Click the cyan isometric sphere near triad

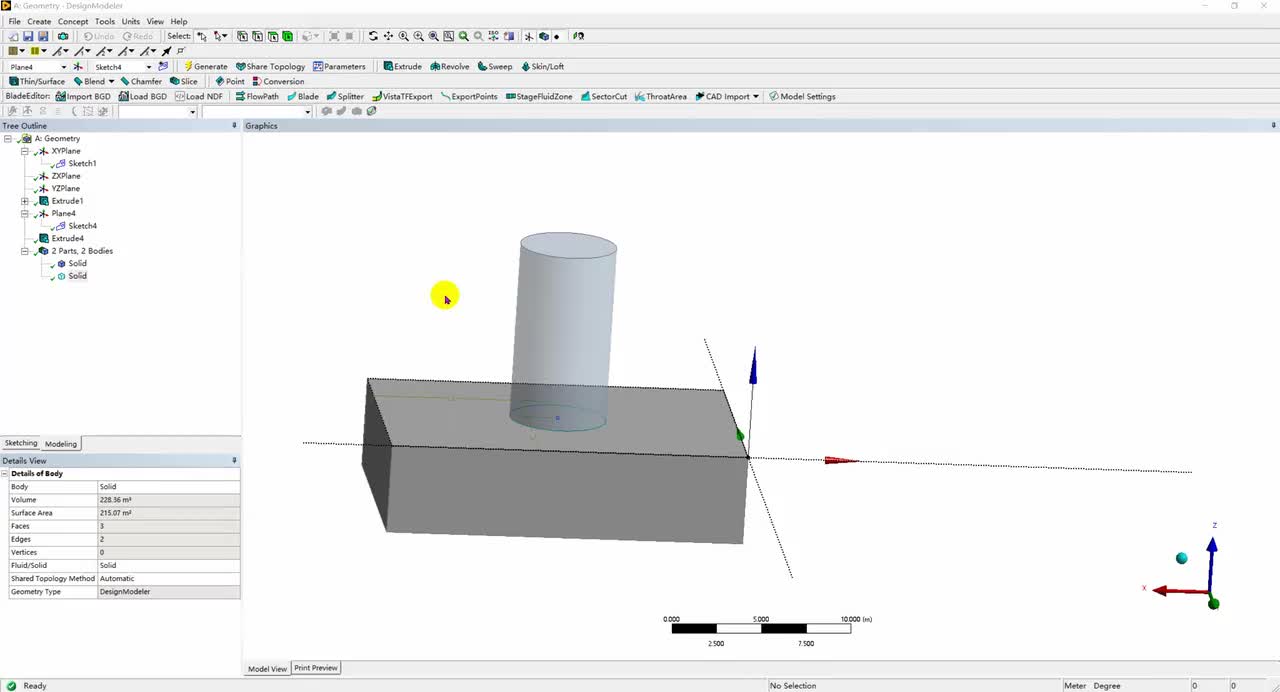(1182, 558)
